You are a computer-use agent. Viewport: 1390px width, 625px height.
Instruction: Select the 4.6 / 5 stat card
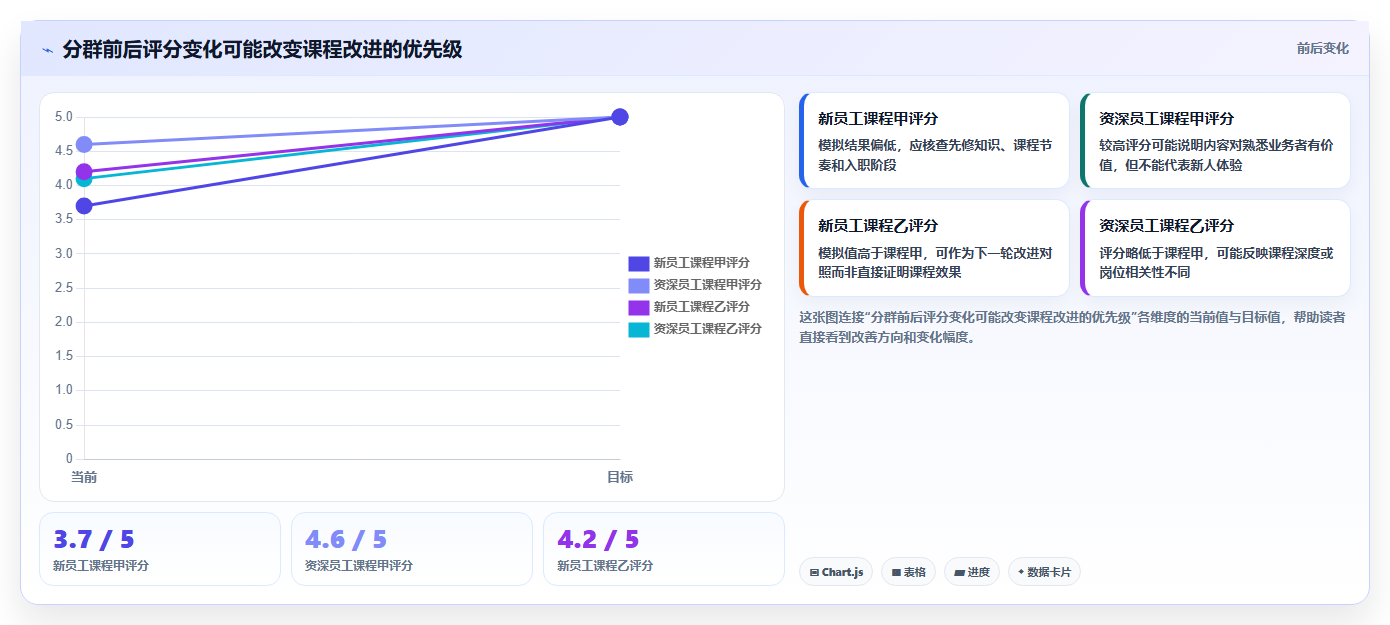click(412, 549)
